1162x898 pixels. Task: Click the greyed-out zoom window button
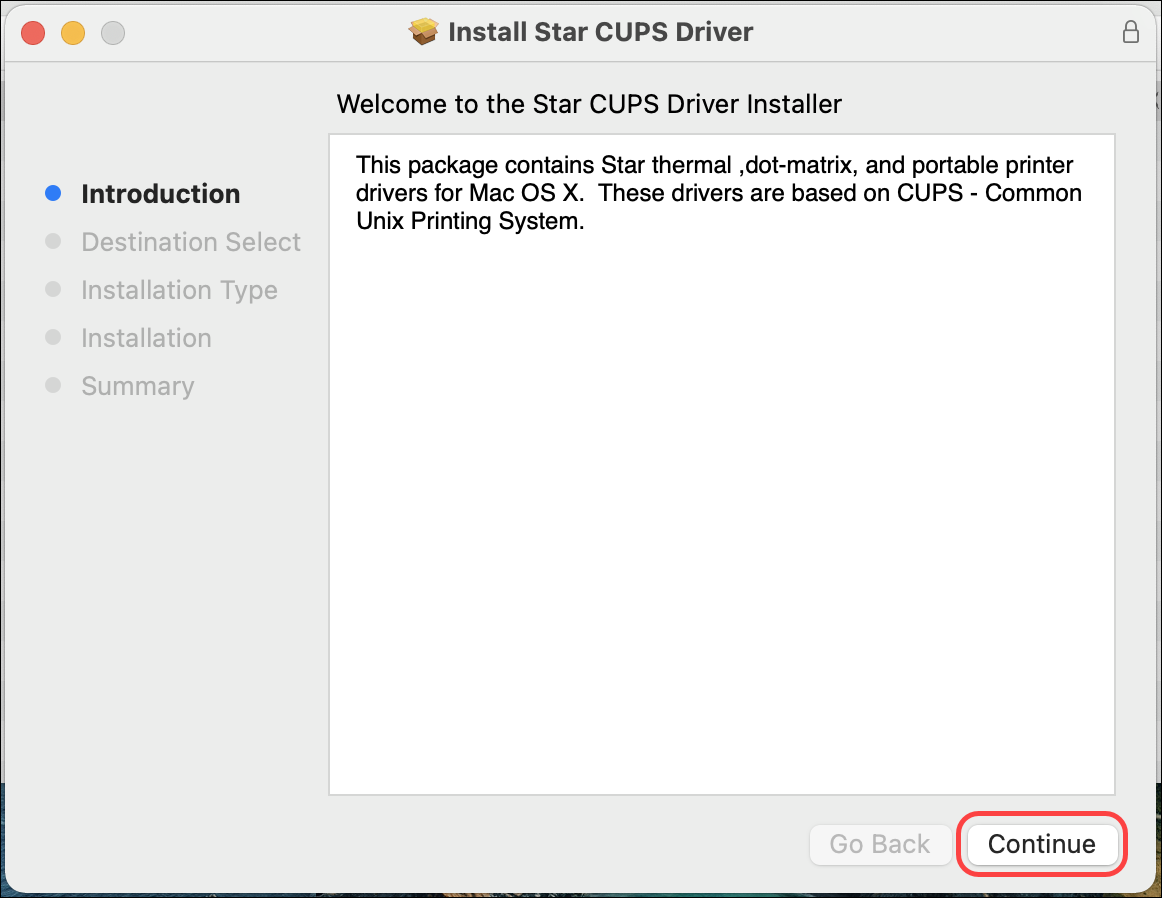click(x=113, y=33)
